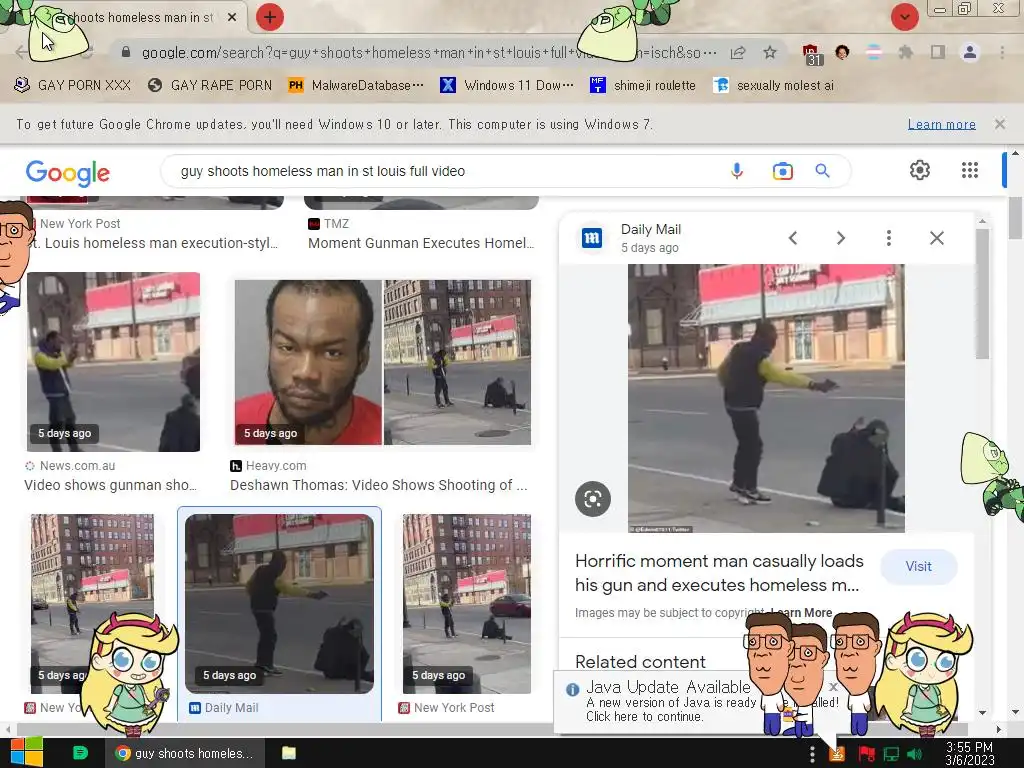The height and width of the screenshot is (768, 1024).
Task: Submit search with the magnifier icon
Action: tap(822, 171)
